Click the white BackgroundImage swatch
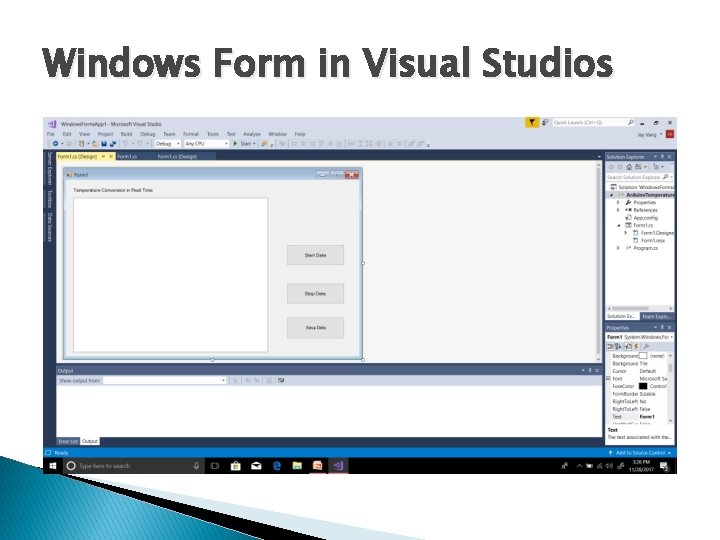The height and width of the screenshot is (540, 720). tap(643, 356)
